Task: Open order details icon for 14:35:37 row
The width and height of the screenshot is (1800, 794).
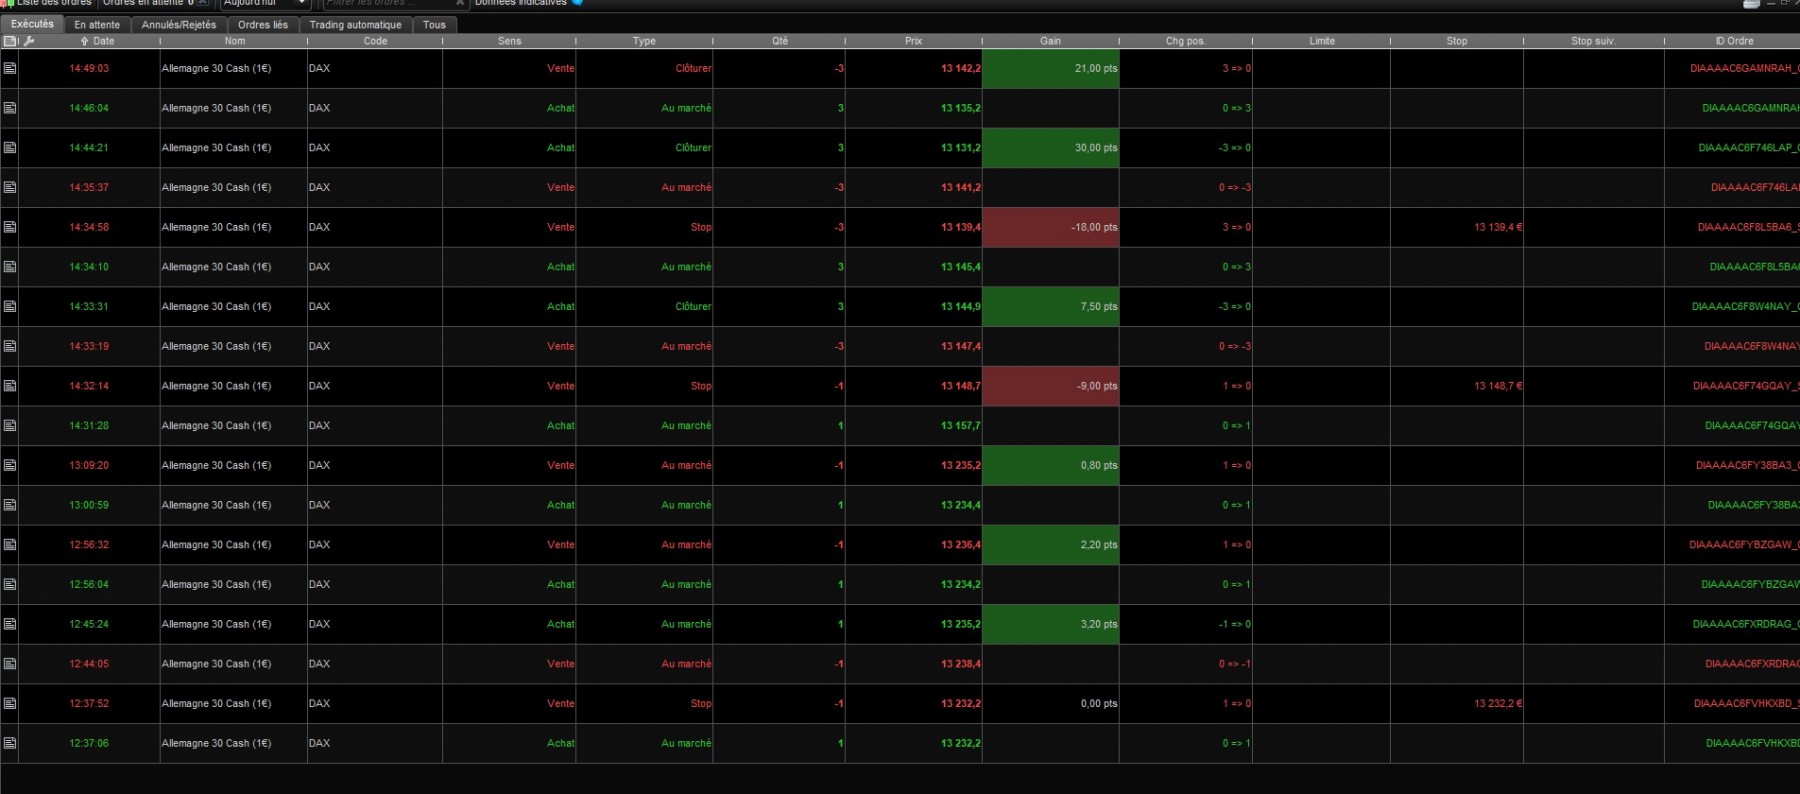Action: (x=10, y=187)
